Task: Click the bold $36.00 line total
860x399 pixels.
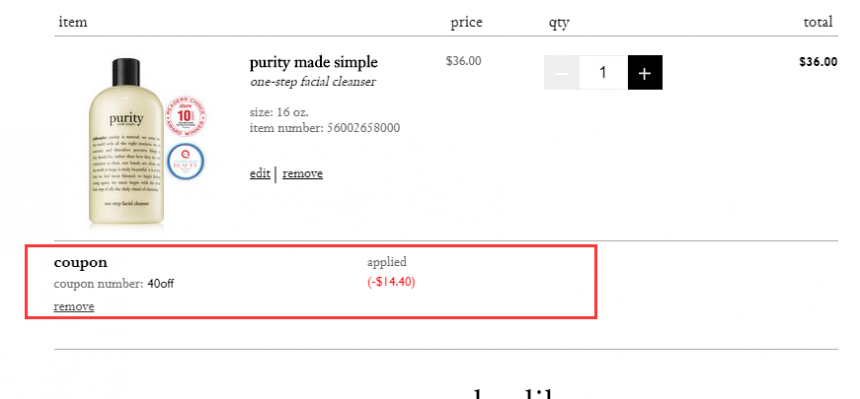Action: (818, 61)
